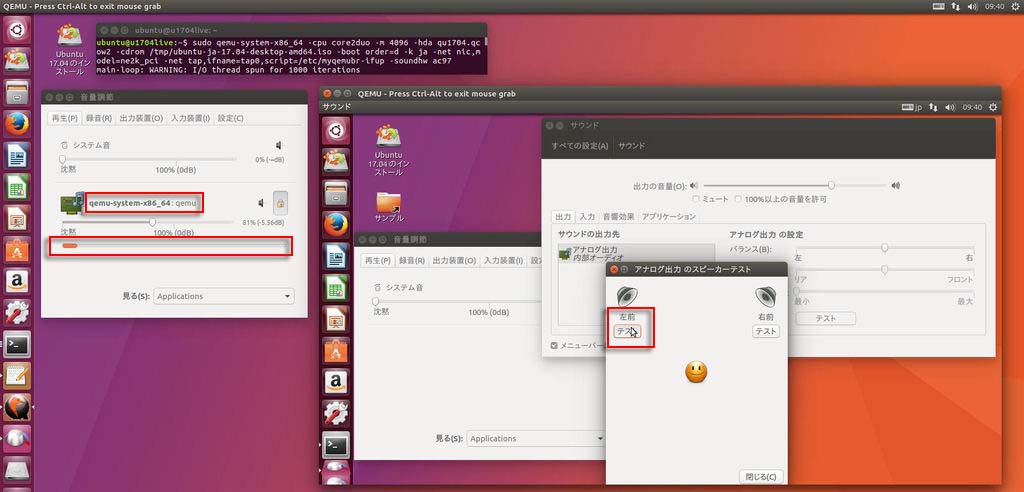
Task: Mute the qemu-system-x86_64 stream
Action: pos(261,203)
